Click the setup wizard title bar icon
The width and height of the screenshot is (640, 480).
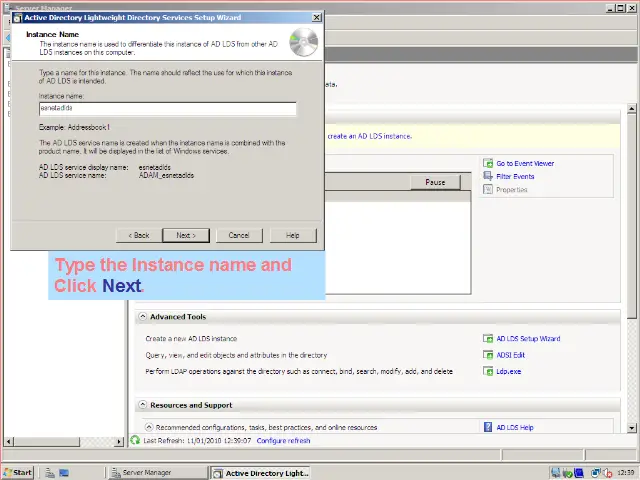[x=17, y=17]
